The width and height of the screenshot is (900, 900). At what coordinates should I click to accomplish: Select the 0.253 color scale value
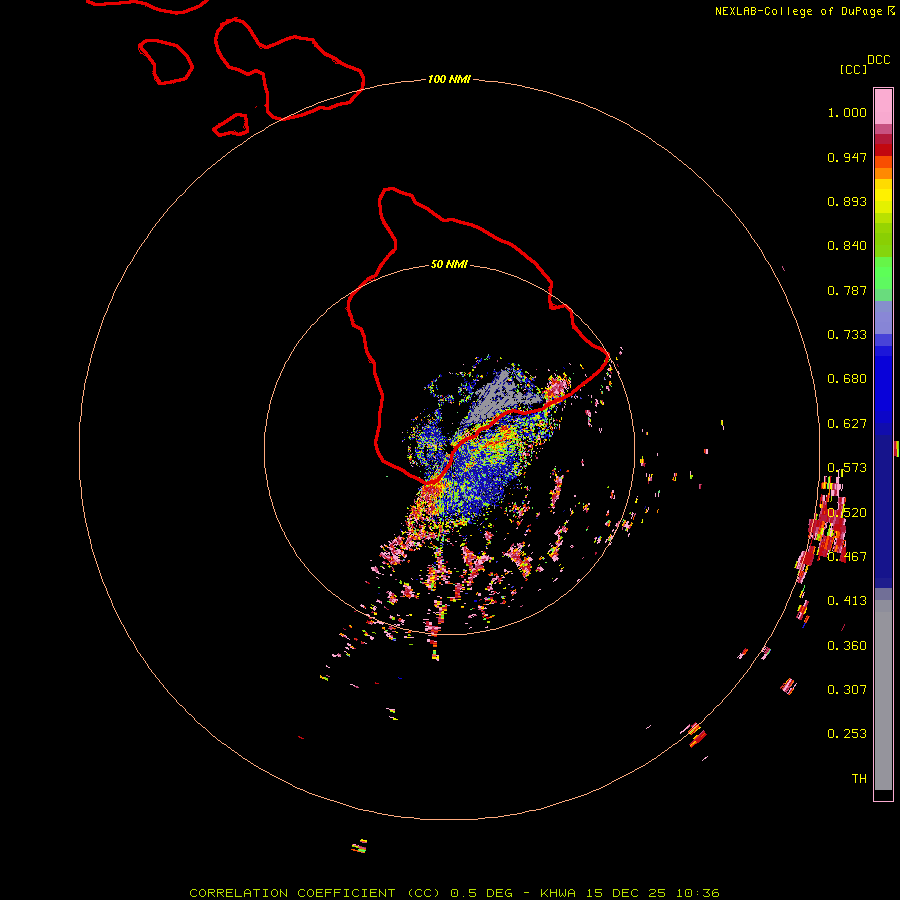(847, 734)
